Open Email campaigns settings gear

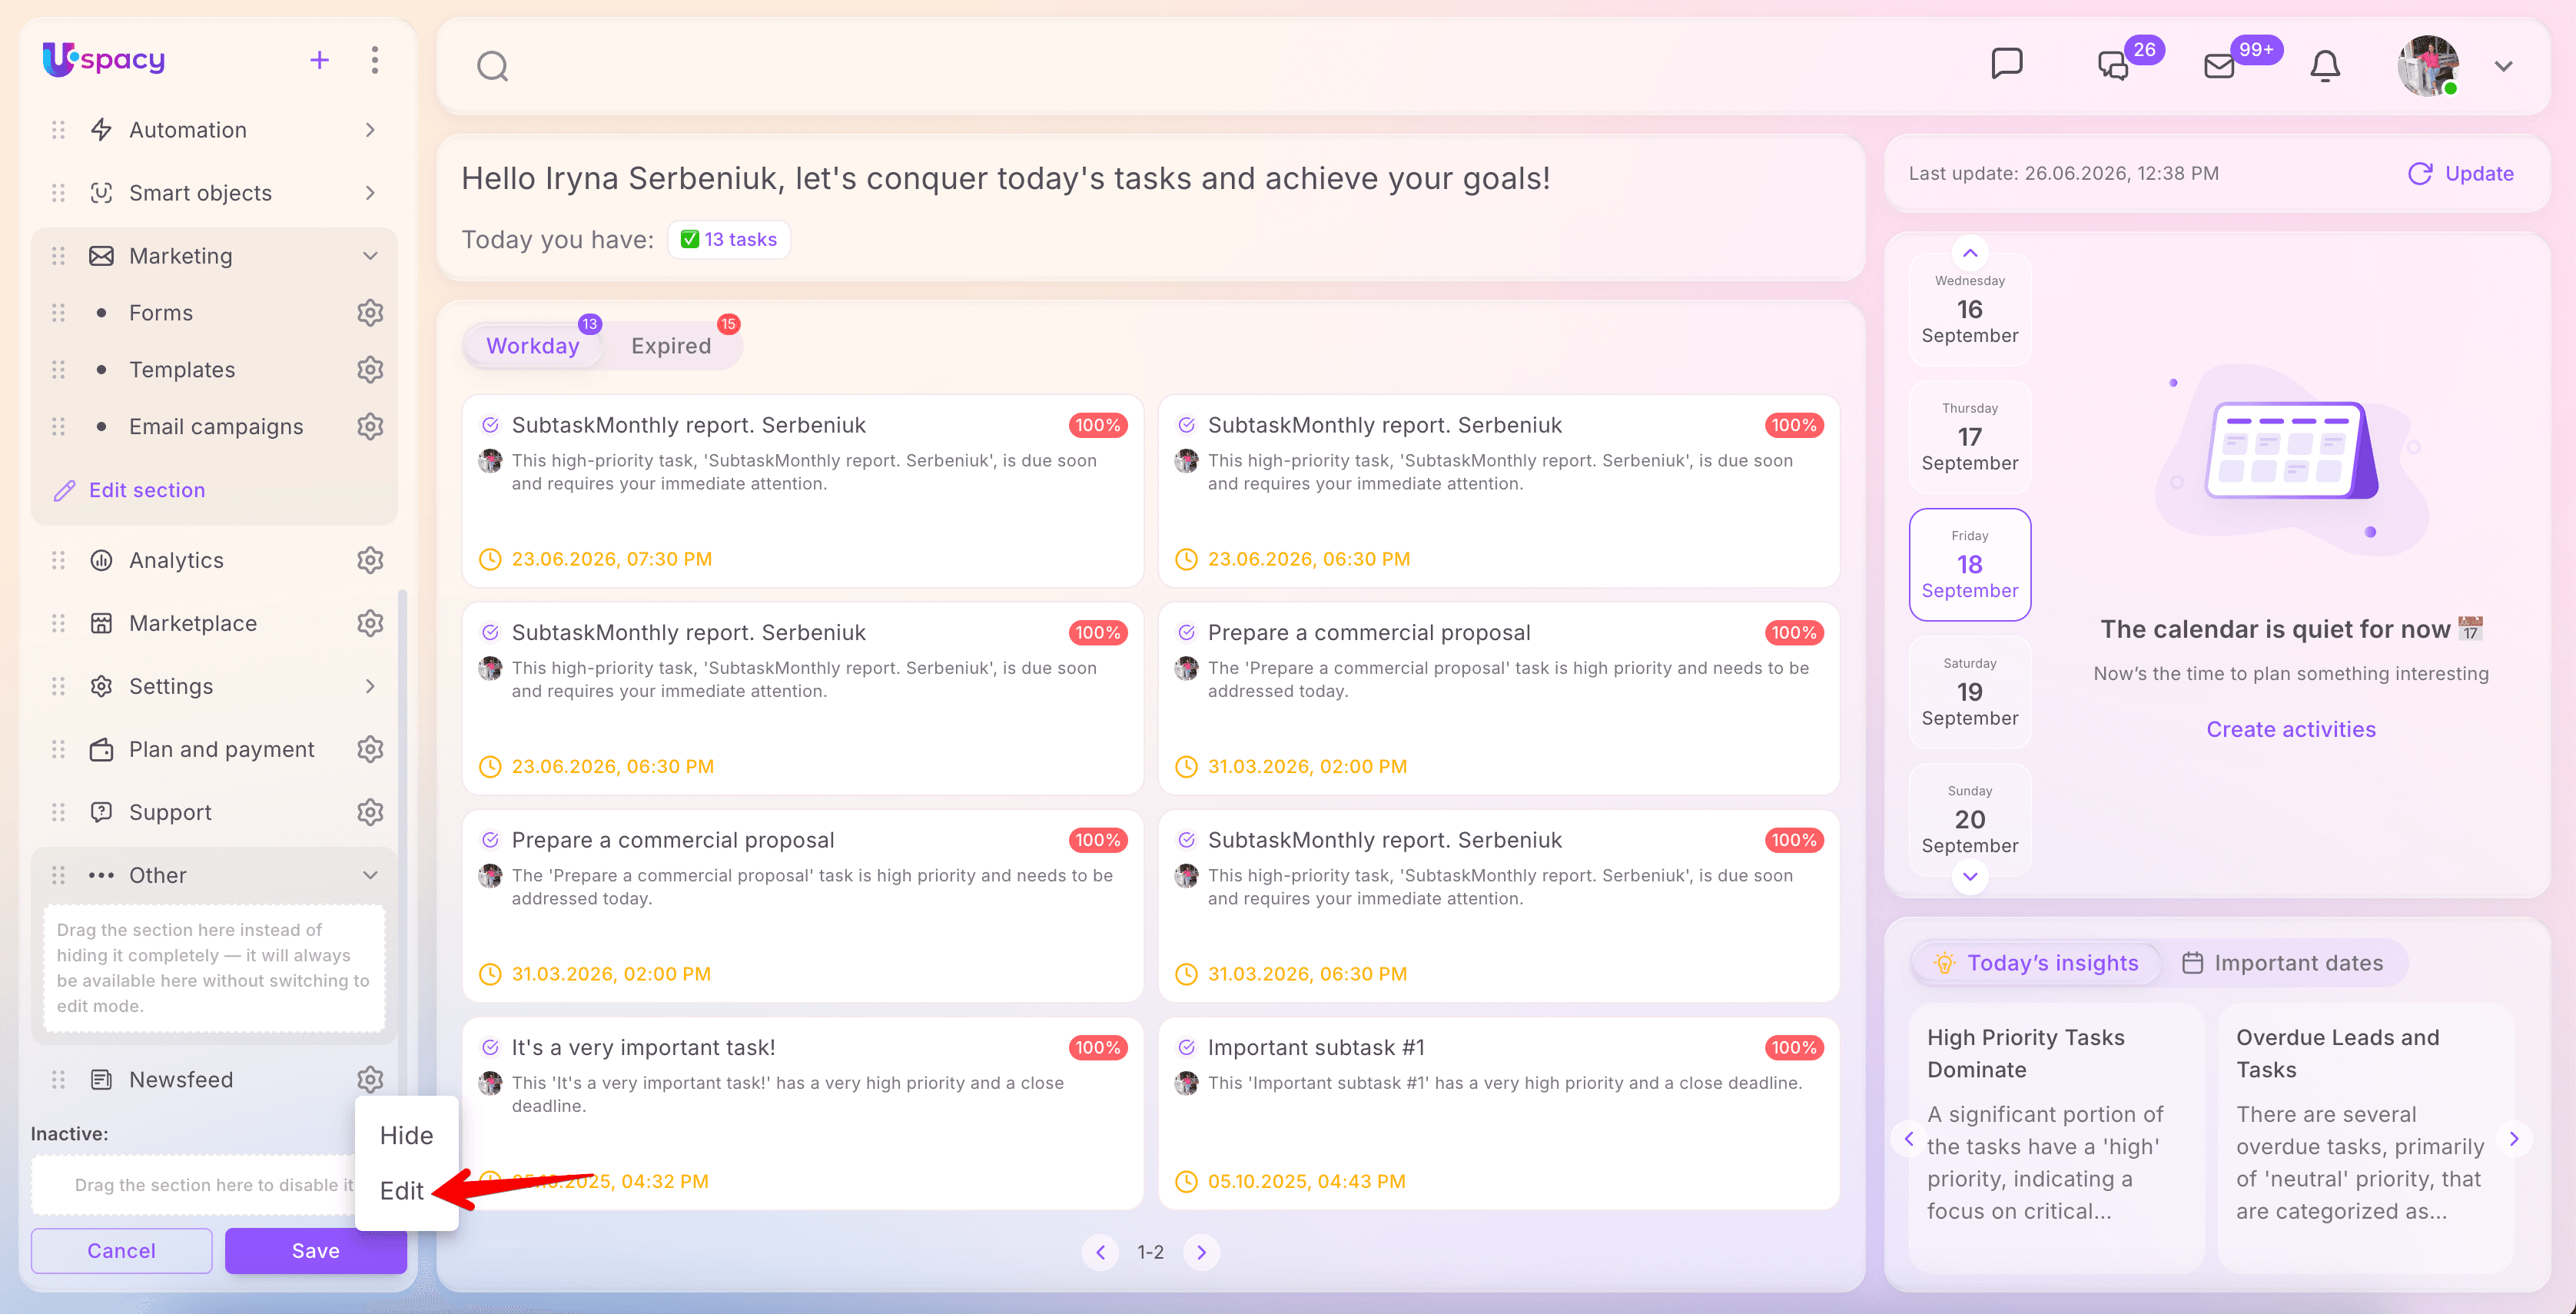coord(370,427)
